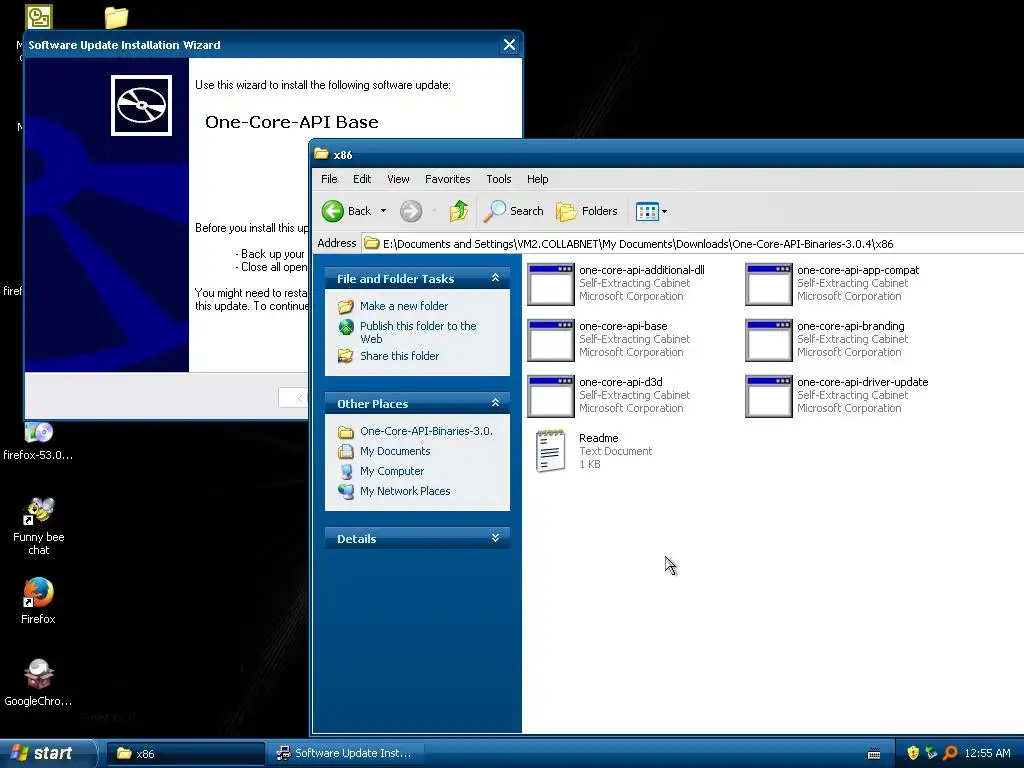
Task: Go to My Documents in Other Places
Action: tap(394, 451)
